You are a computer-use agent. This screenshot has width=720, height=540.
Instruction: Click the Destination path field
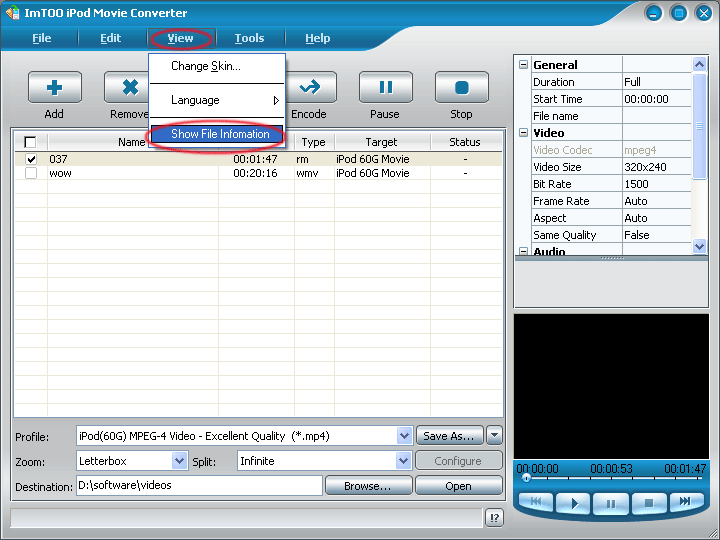tap(199, 485)
